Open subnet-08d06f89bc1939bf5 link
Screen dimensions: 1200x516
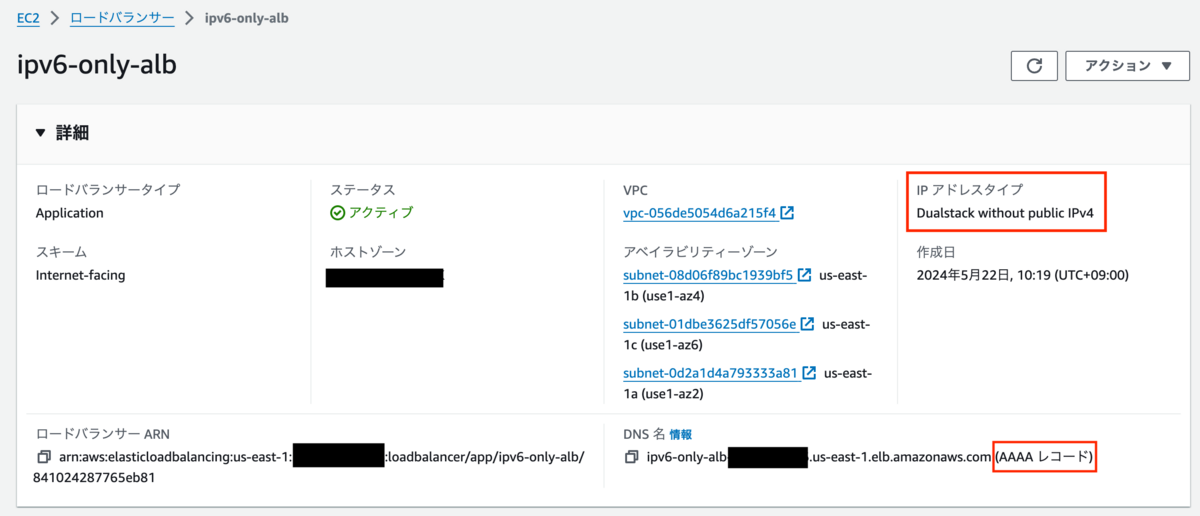click(708, 274)
